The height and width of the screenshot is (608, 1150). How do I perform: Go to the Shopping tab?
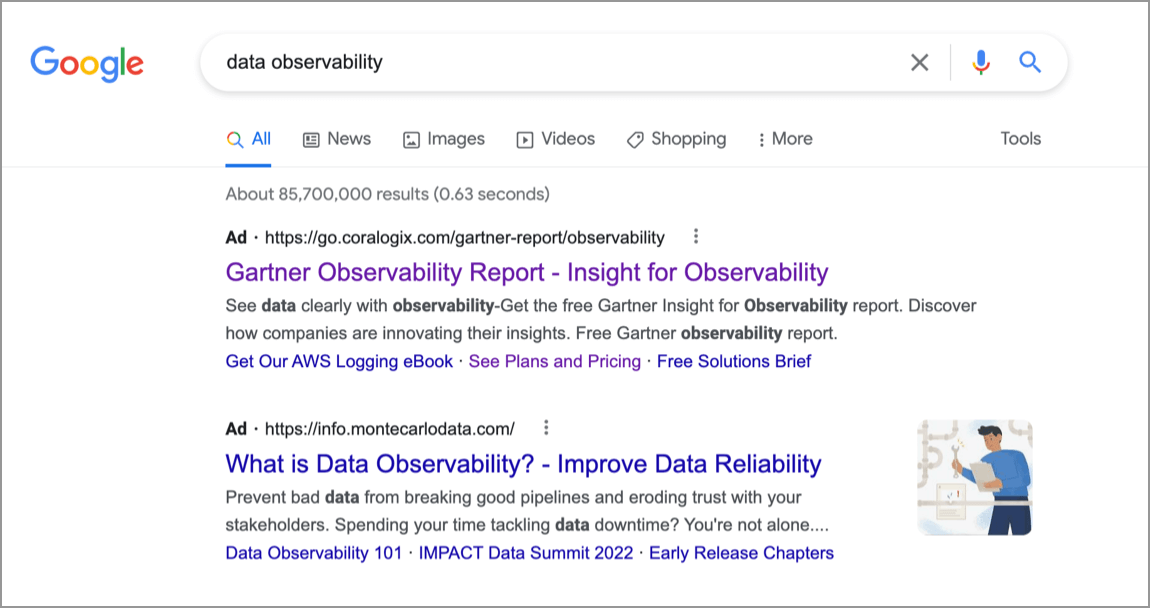click(676, 139)
